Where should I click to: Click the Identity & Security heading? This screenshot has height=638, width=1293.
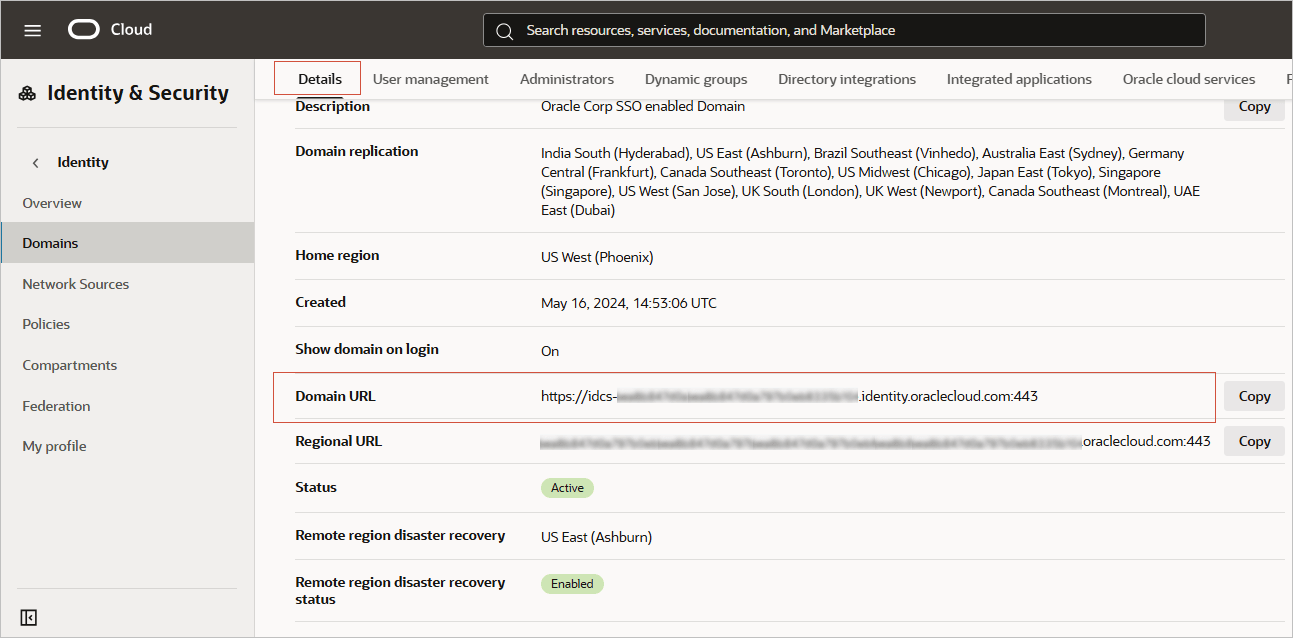[138, 93]
